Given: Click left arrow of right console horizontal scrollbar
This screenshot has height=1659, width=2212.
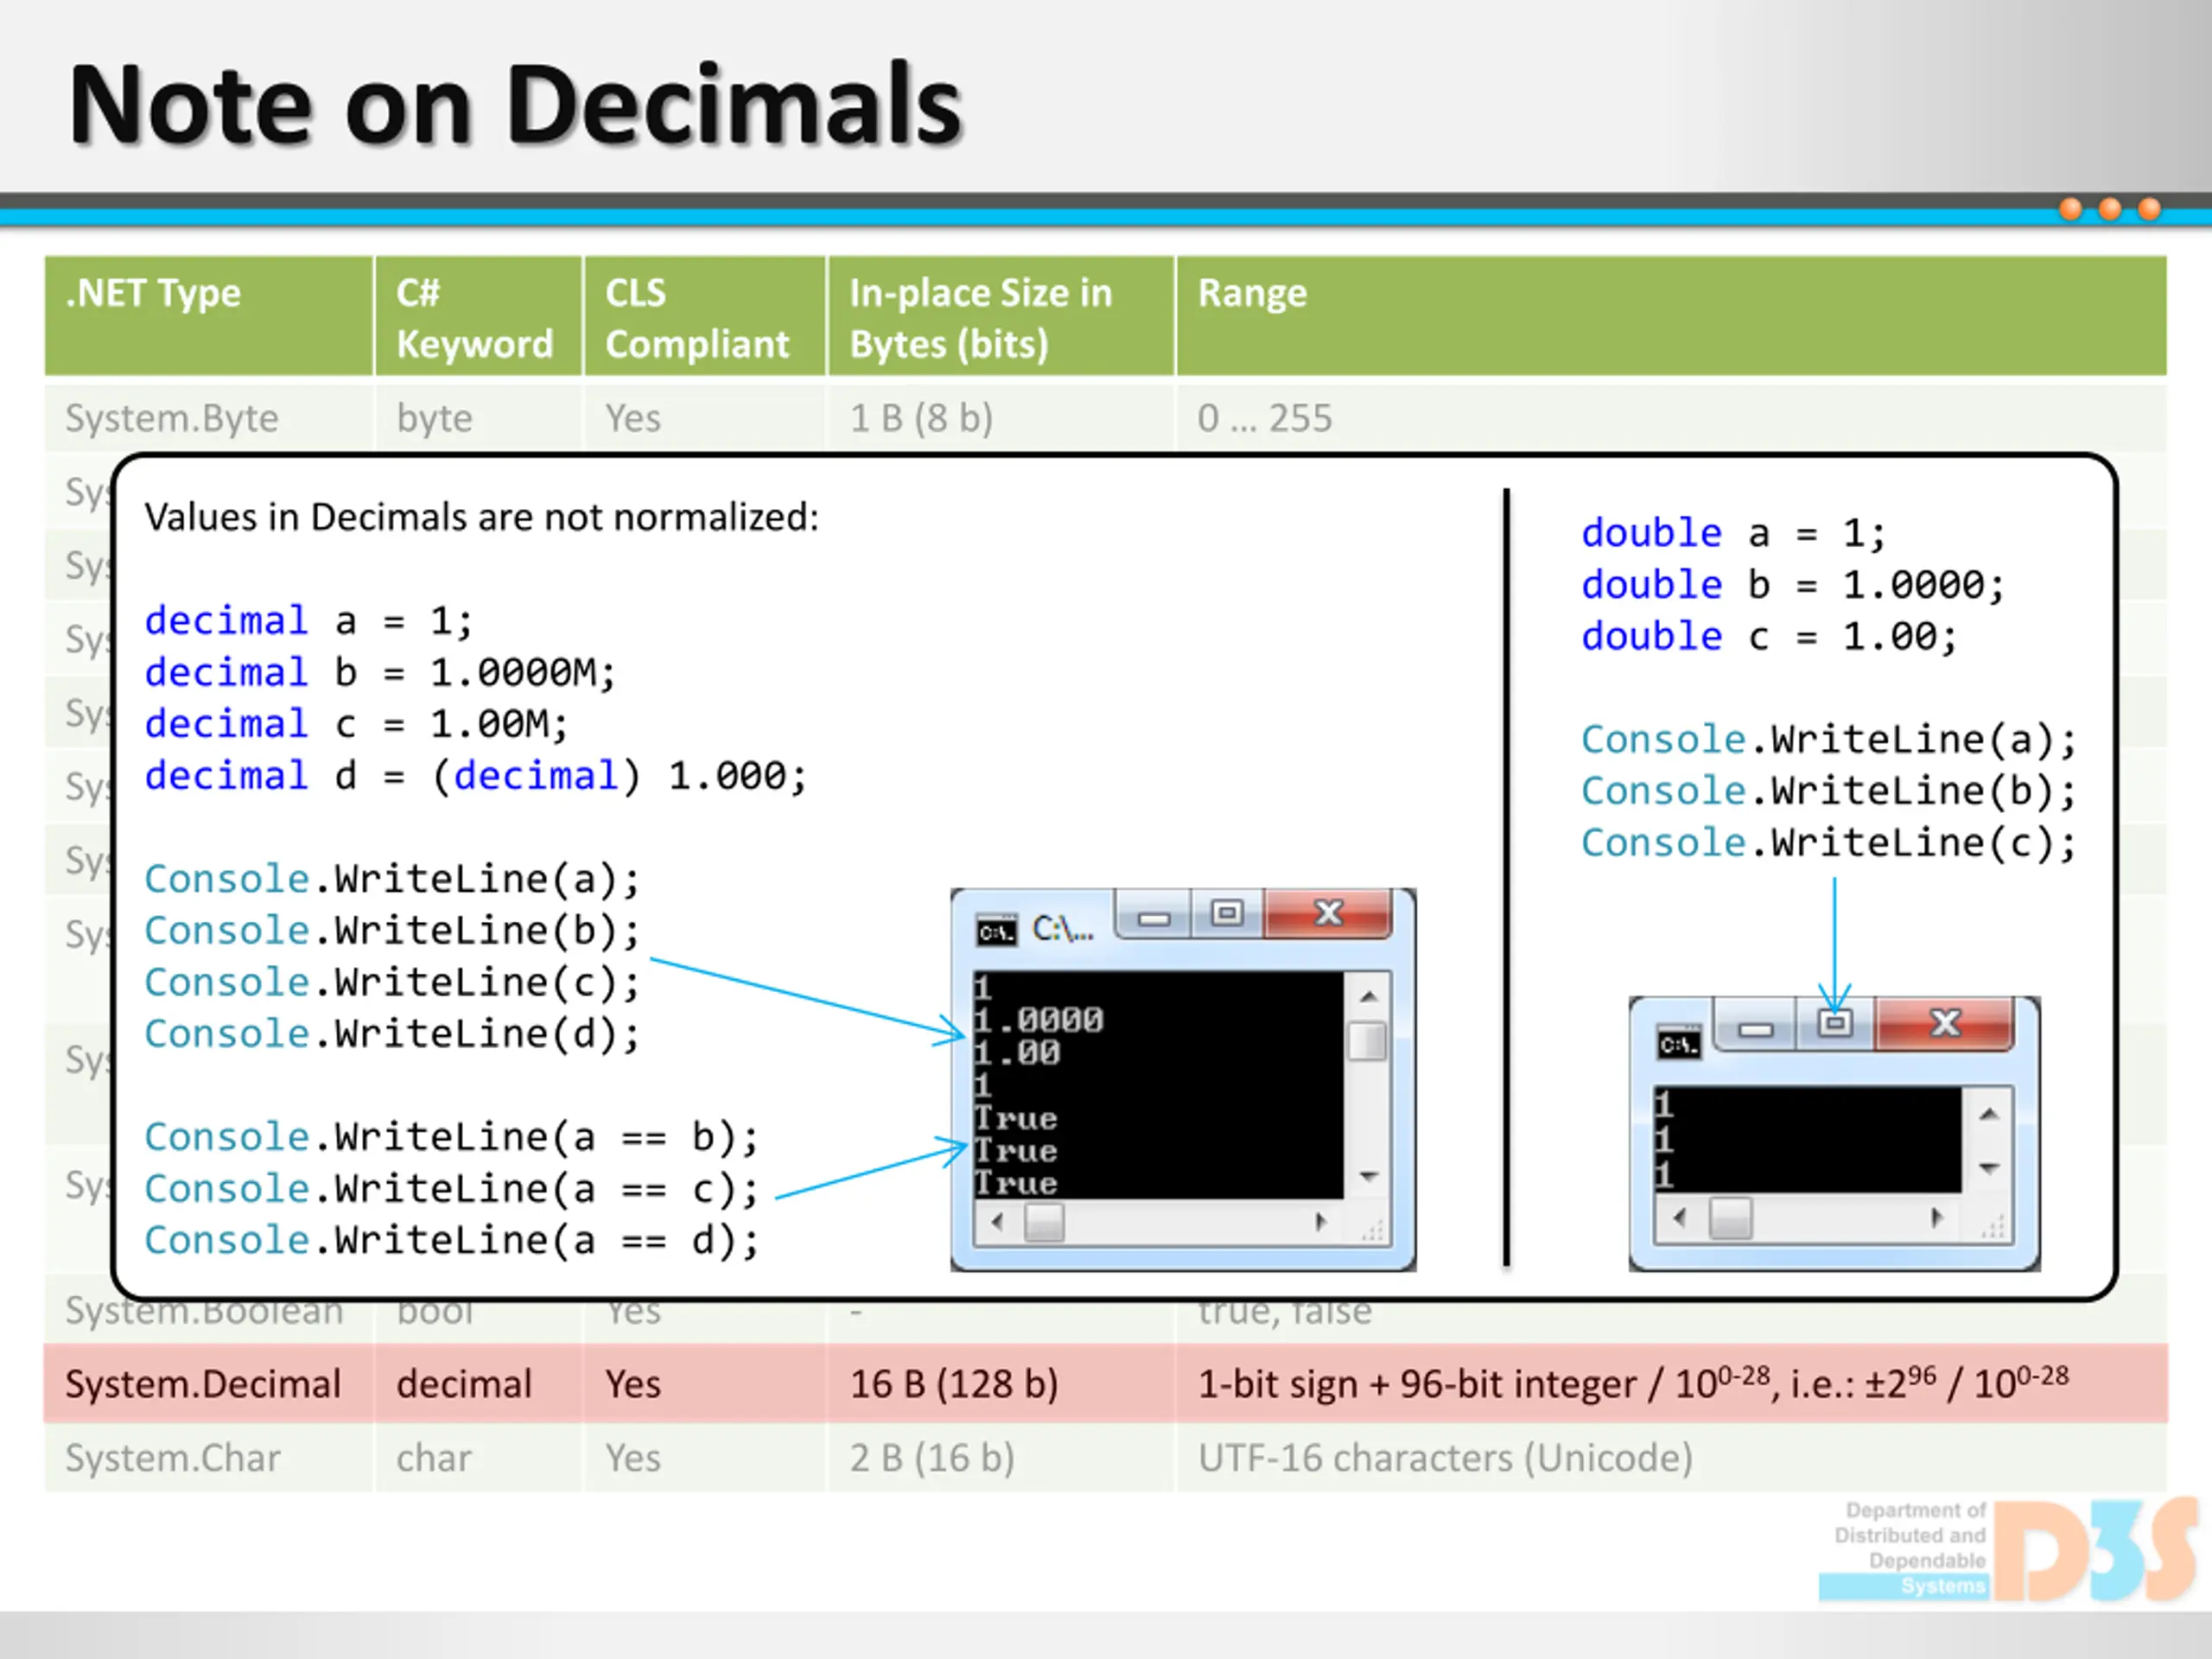Looking at the screenshot, I should [x=1679, y=1218].
